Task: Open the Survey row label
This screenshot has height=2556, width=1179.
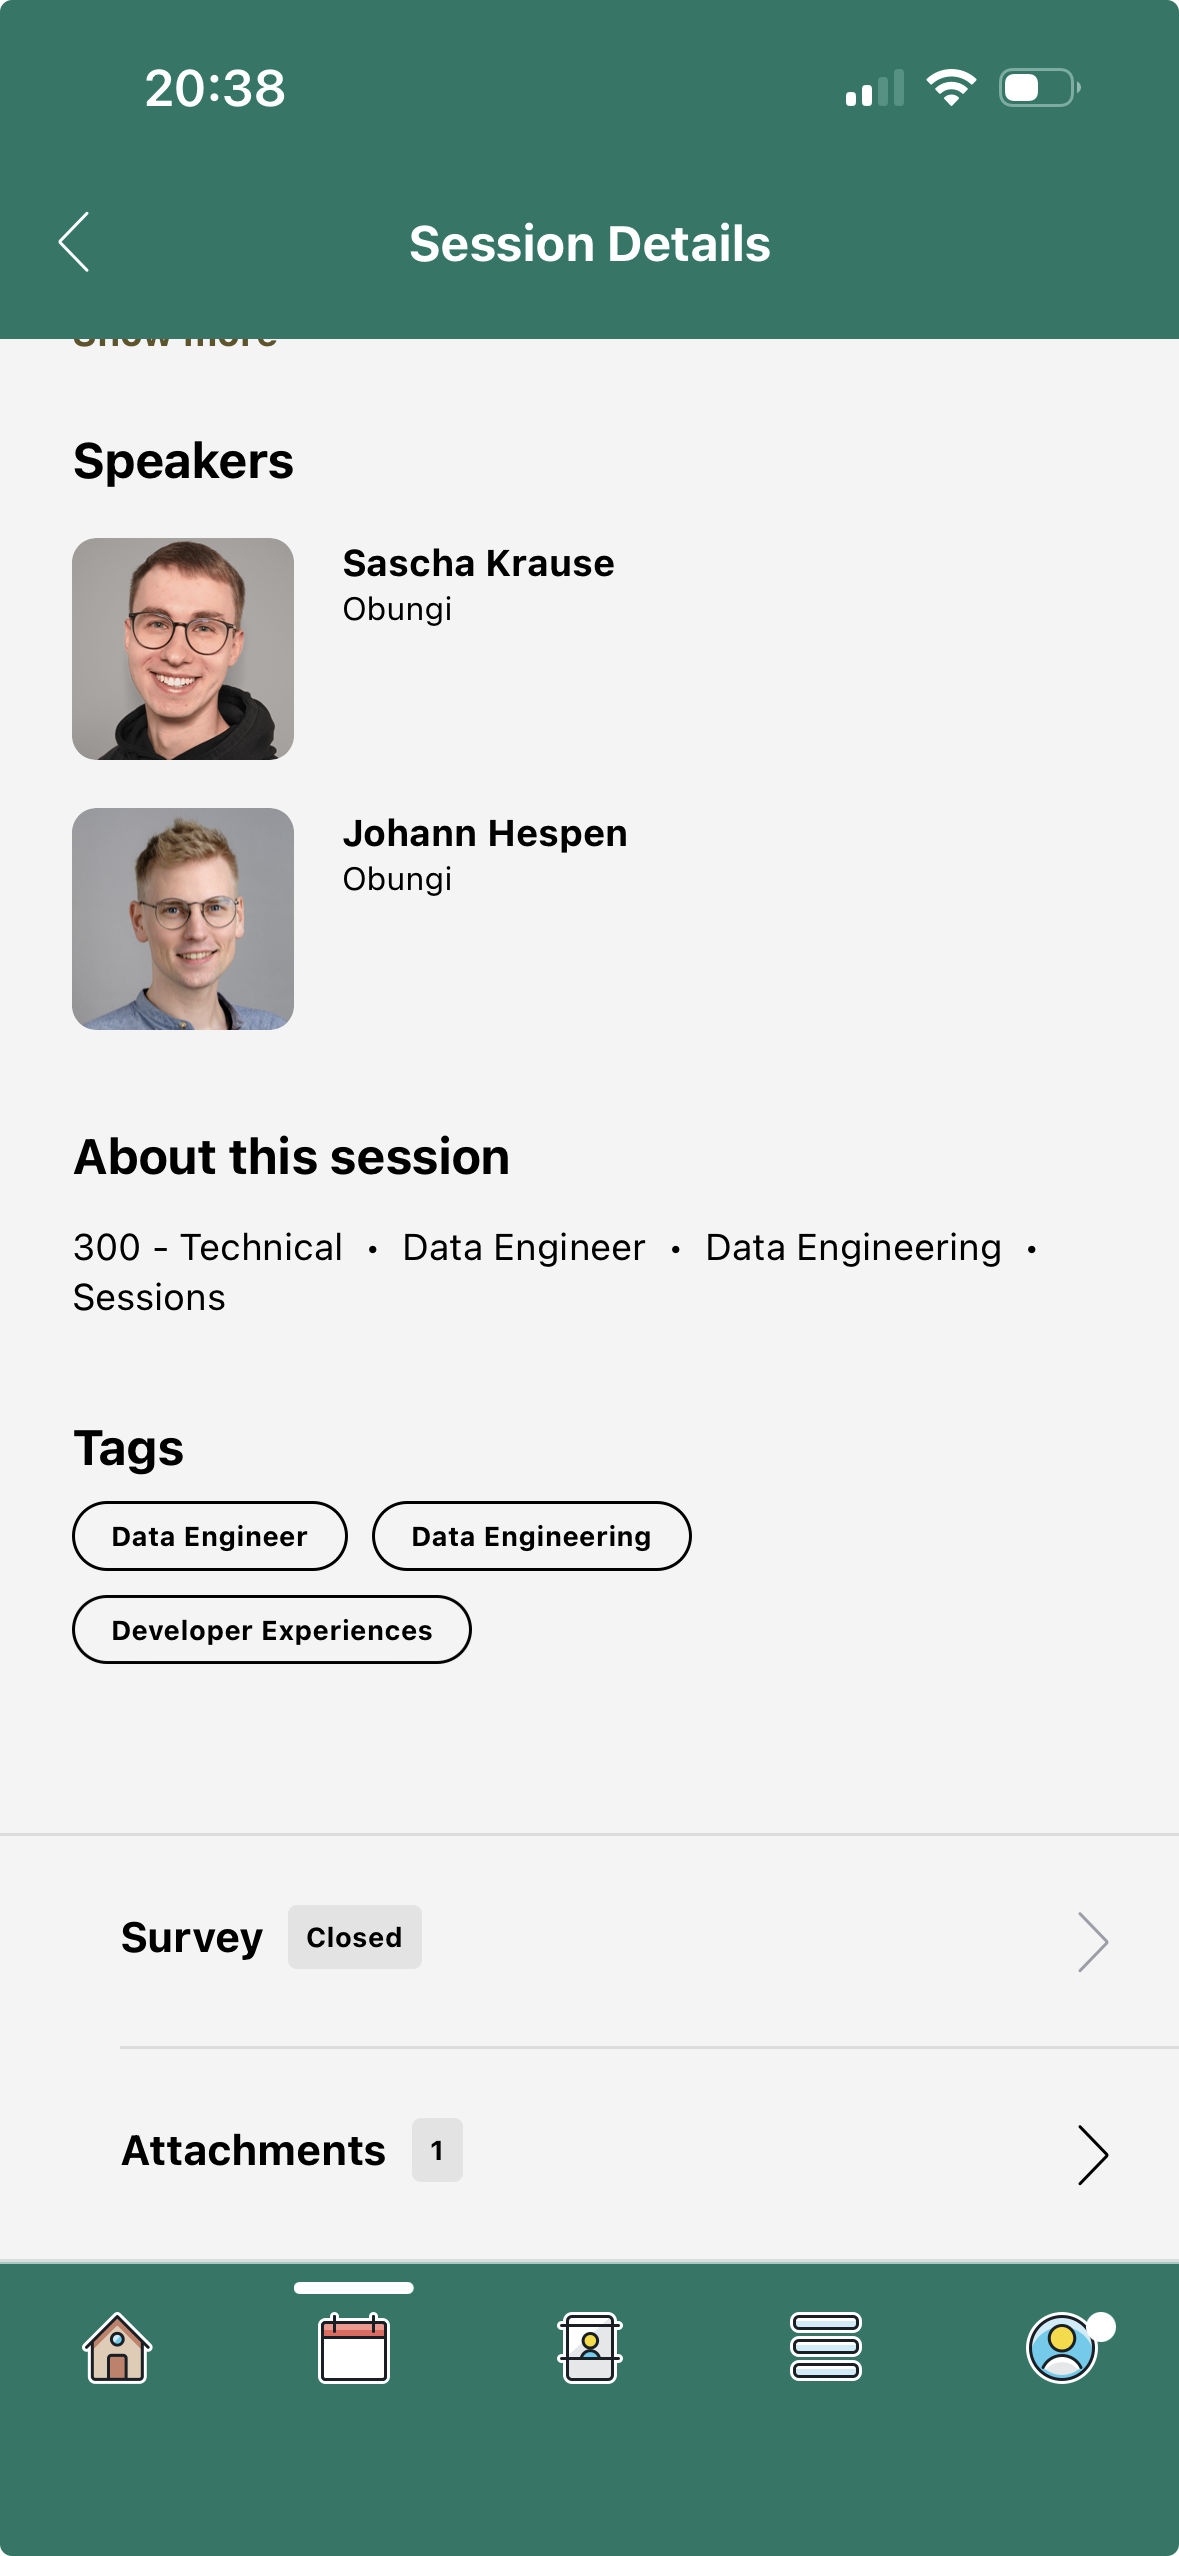Action: [192, 1938]
